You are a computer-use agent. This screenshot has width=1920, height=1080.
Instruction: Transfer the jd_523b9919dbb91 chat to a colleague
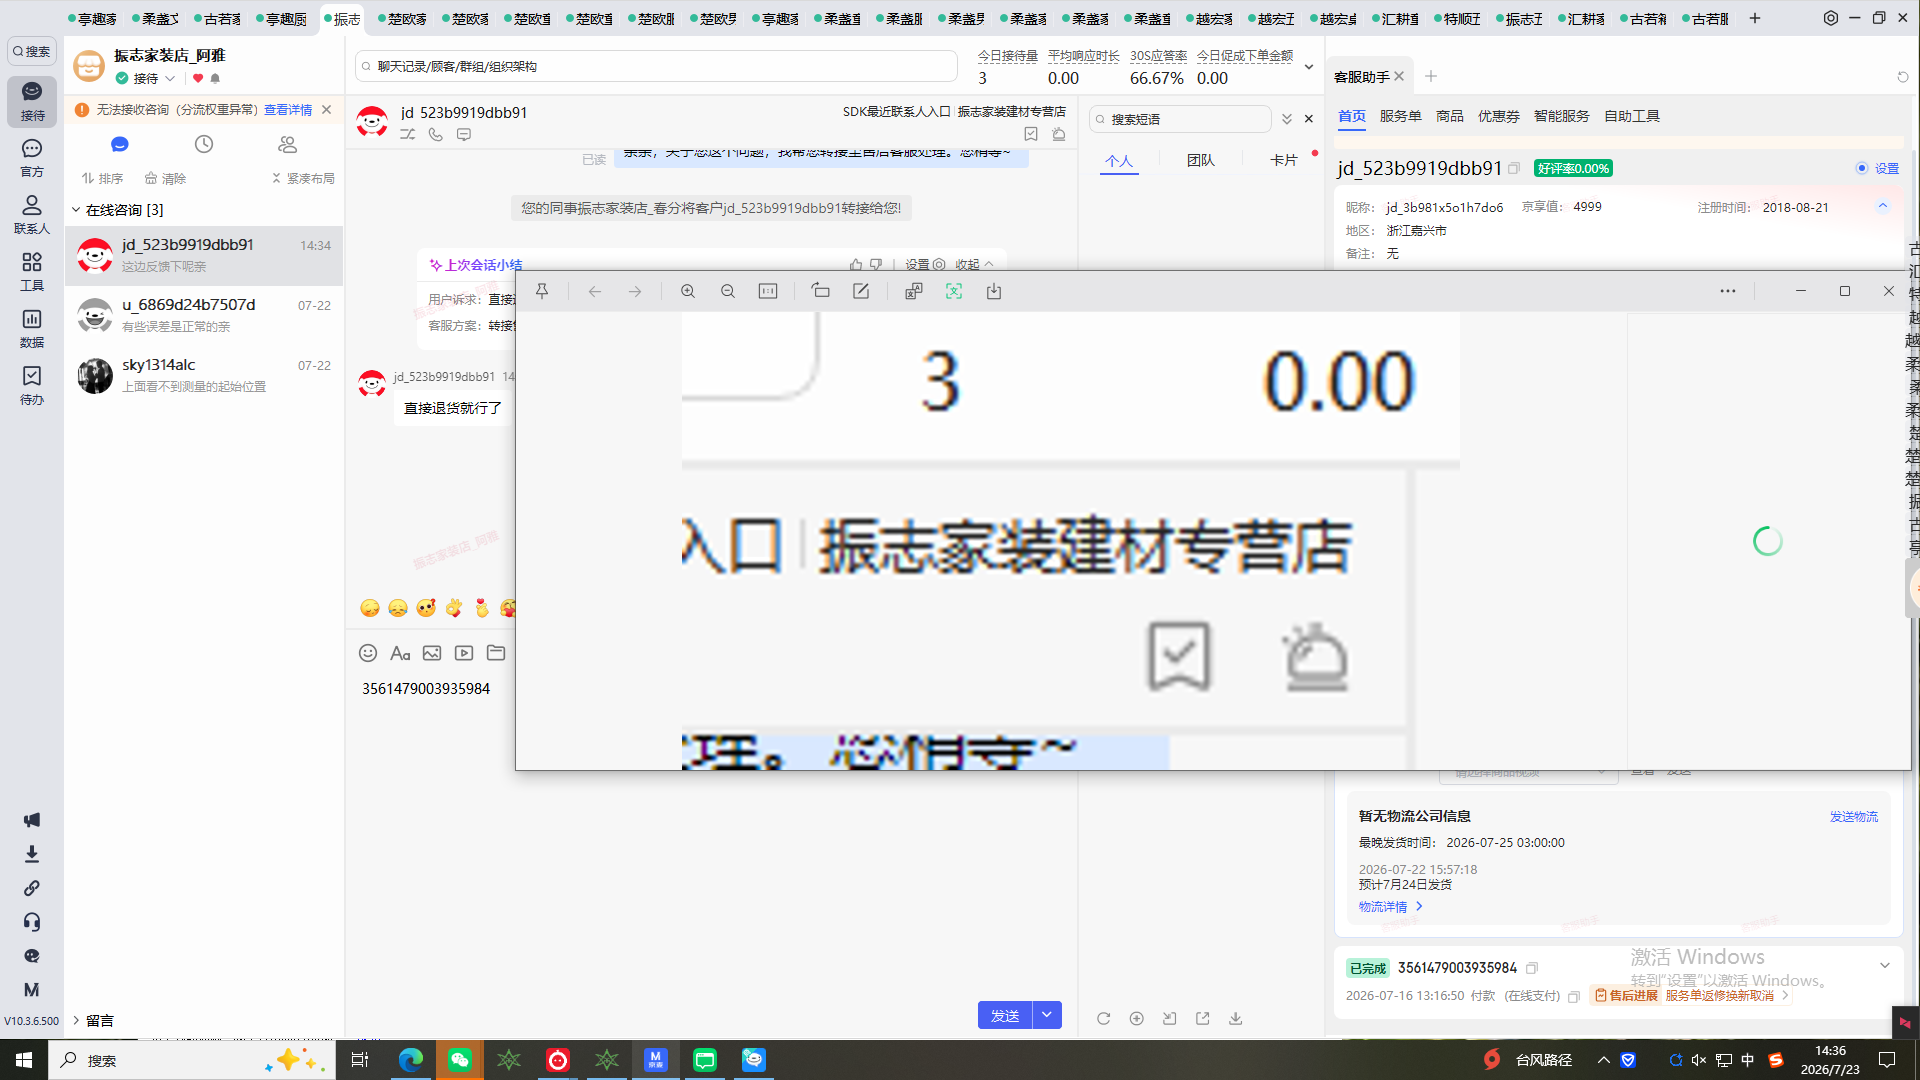[x=408, y=134]
